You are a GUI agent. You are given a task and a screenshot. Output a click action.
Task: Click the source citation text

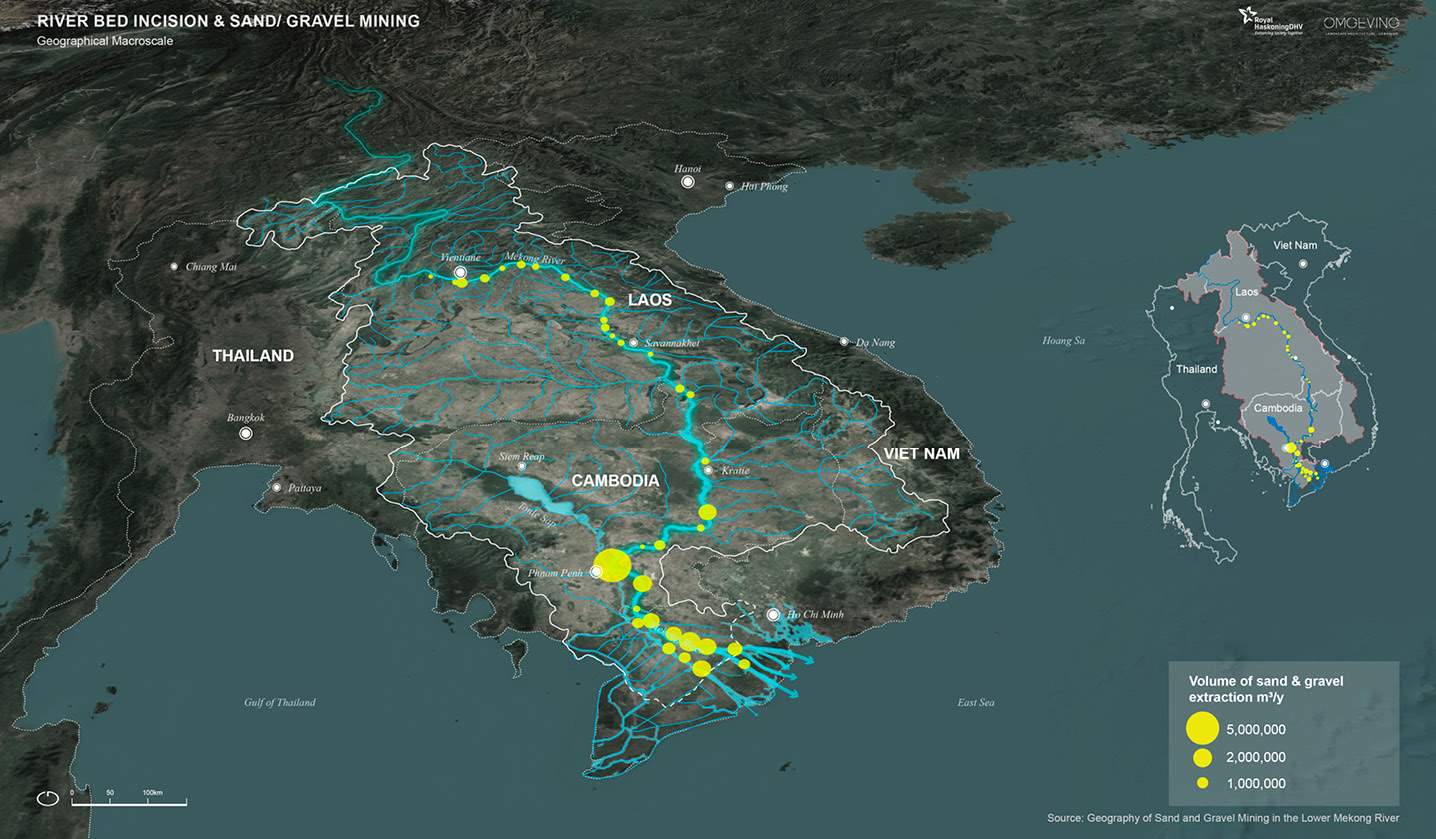pos(1222,818)
